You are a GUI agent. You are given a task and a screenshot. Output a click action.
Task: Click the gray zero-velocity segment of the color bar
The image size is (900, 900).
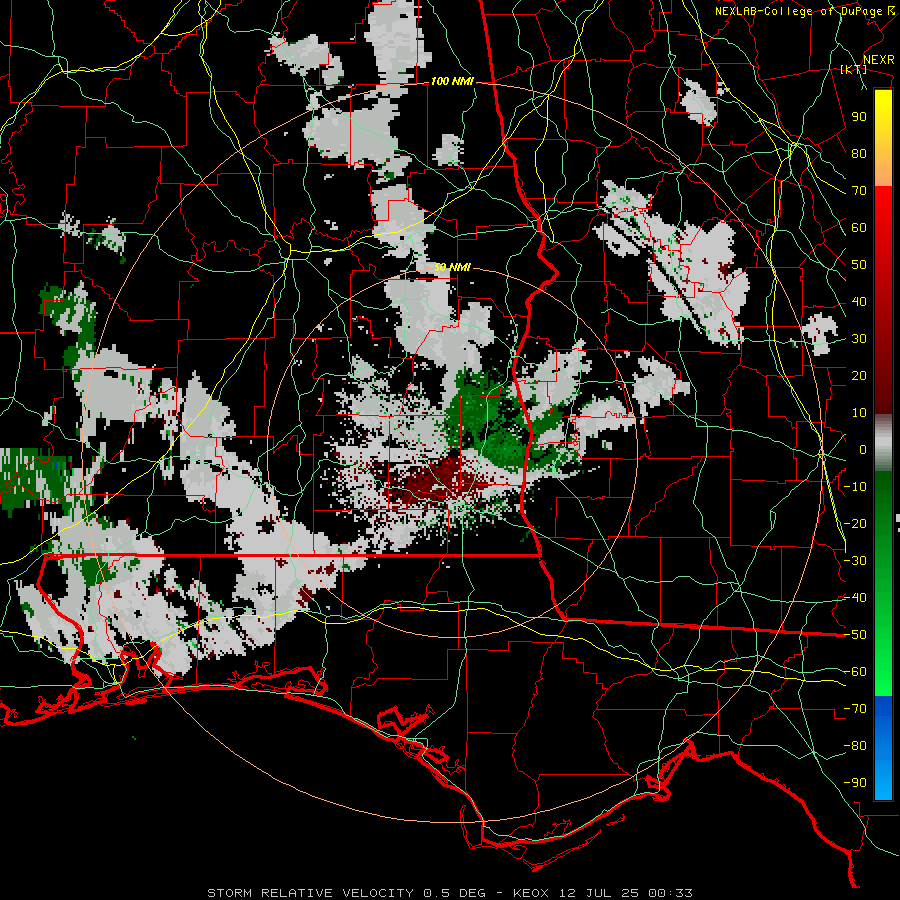[883, 443]
